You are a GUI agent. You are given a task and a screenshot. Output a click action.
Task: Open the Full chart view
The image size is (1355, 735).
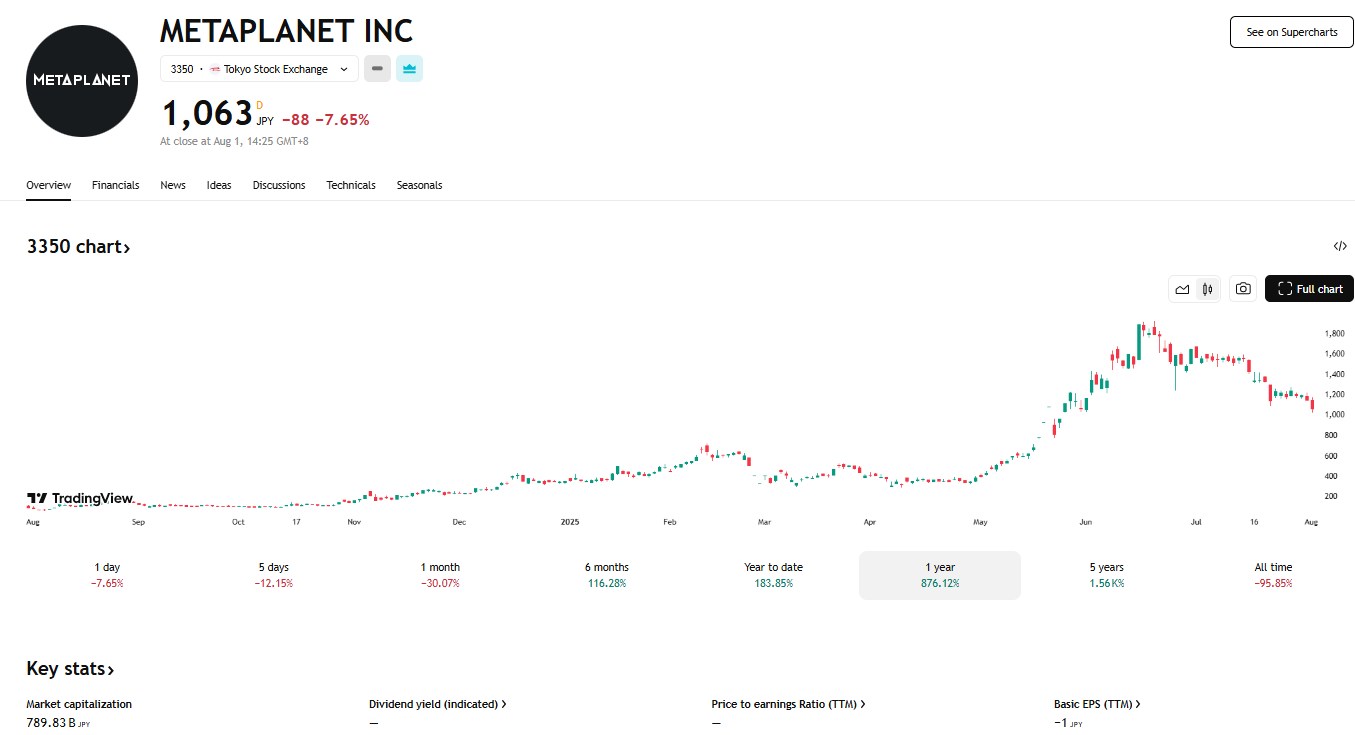point(1309,288)
